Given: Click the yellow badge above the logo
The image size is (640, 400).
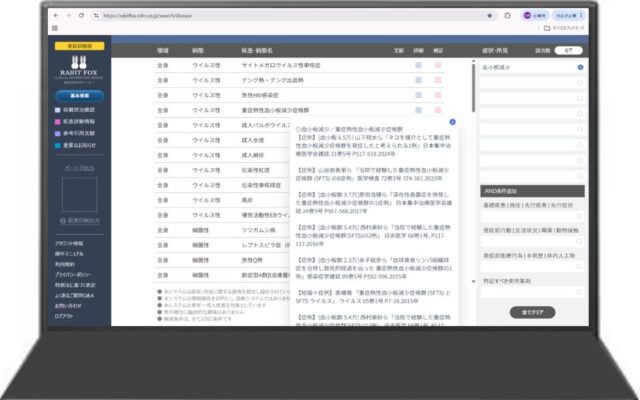Looking at the screenshot, I should coord(80,46).
